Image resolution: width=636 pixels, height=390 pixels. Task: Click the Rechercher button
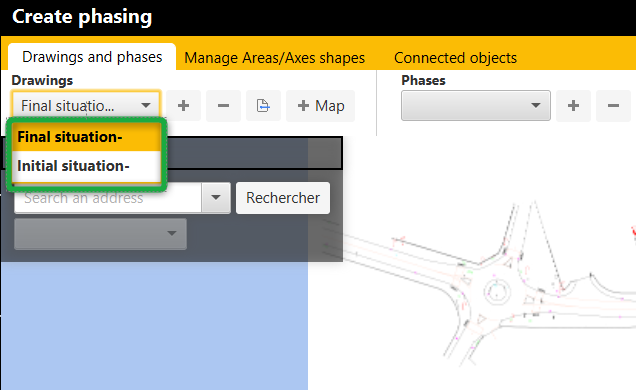(x=283, y=198)
